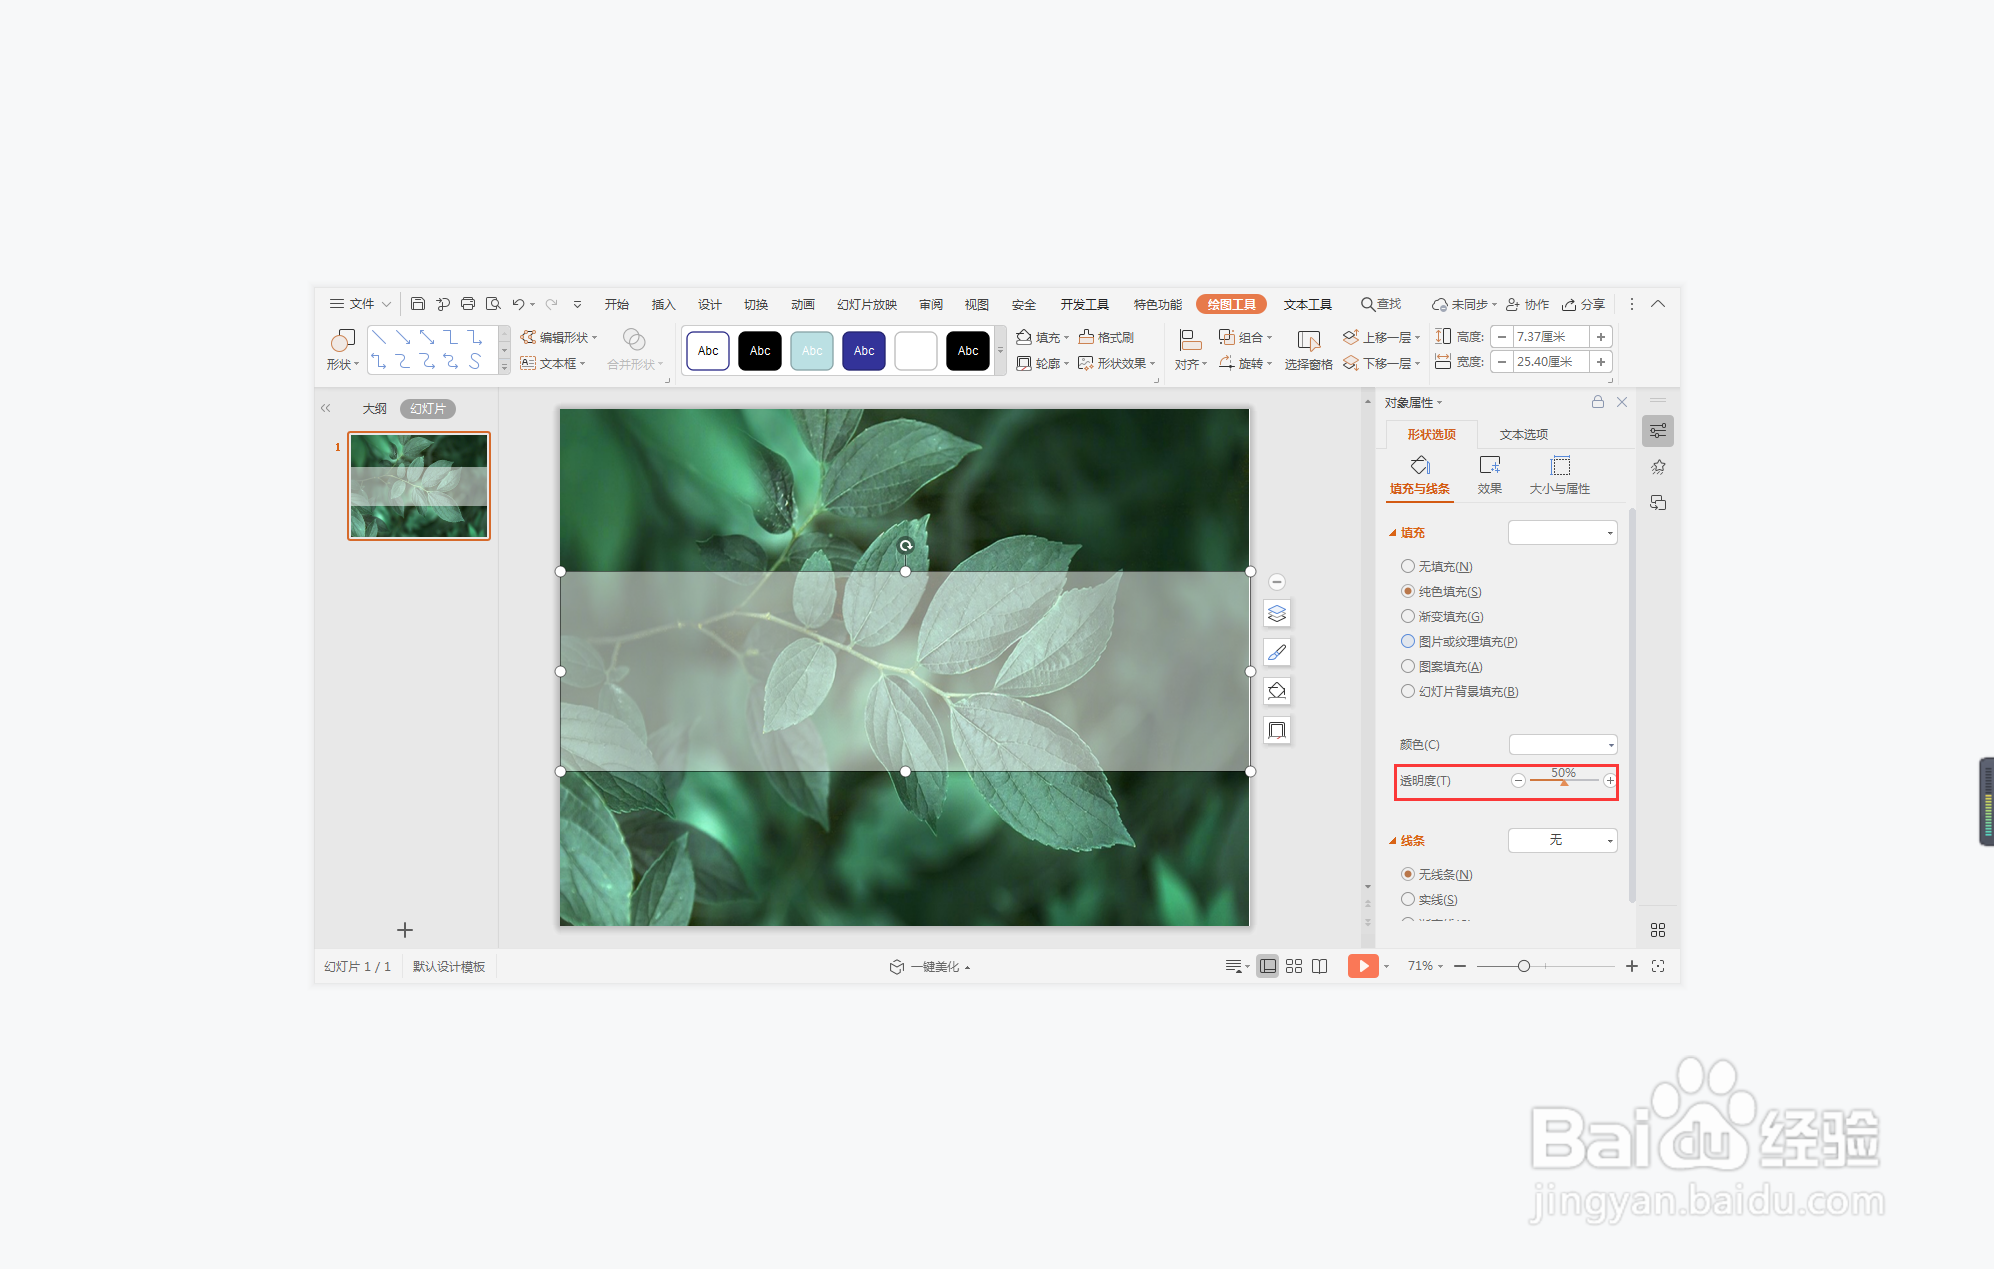
Task: Start slideshow with orange play button
Action: (1362, 966)
